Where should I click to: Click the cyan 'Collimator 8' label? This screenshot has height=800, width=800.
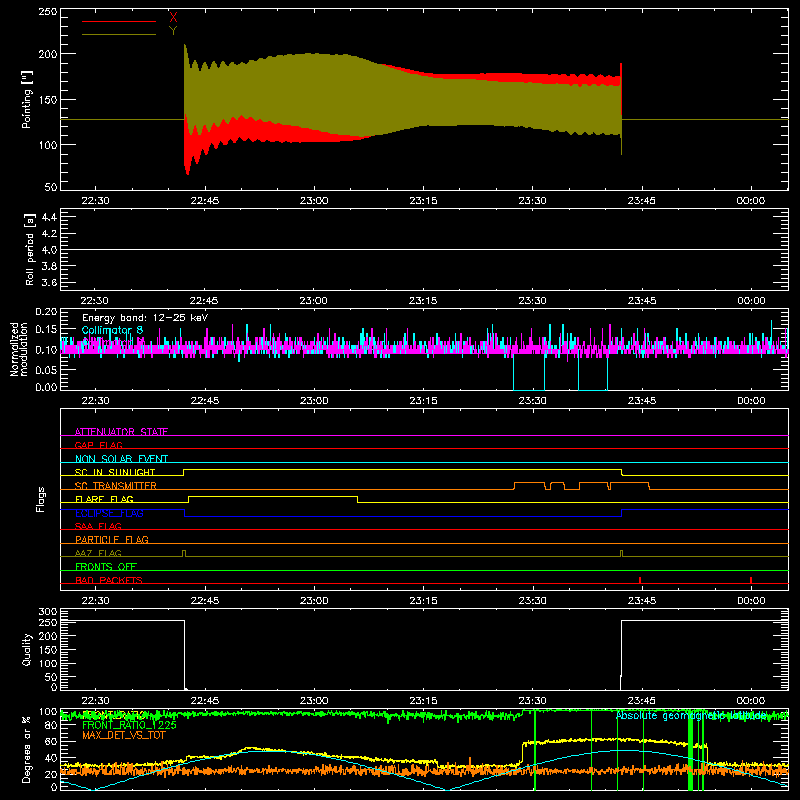click(x=112, y=330)
